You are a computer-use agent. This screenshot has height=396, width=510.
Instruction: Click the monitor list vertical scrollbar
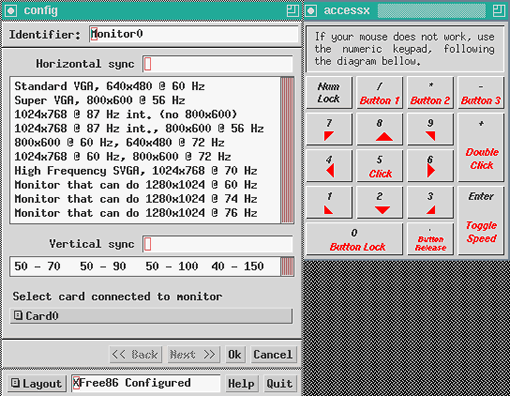287,150
